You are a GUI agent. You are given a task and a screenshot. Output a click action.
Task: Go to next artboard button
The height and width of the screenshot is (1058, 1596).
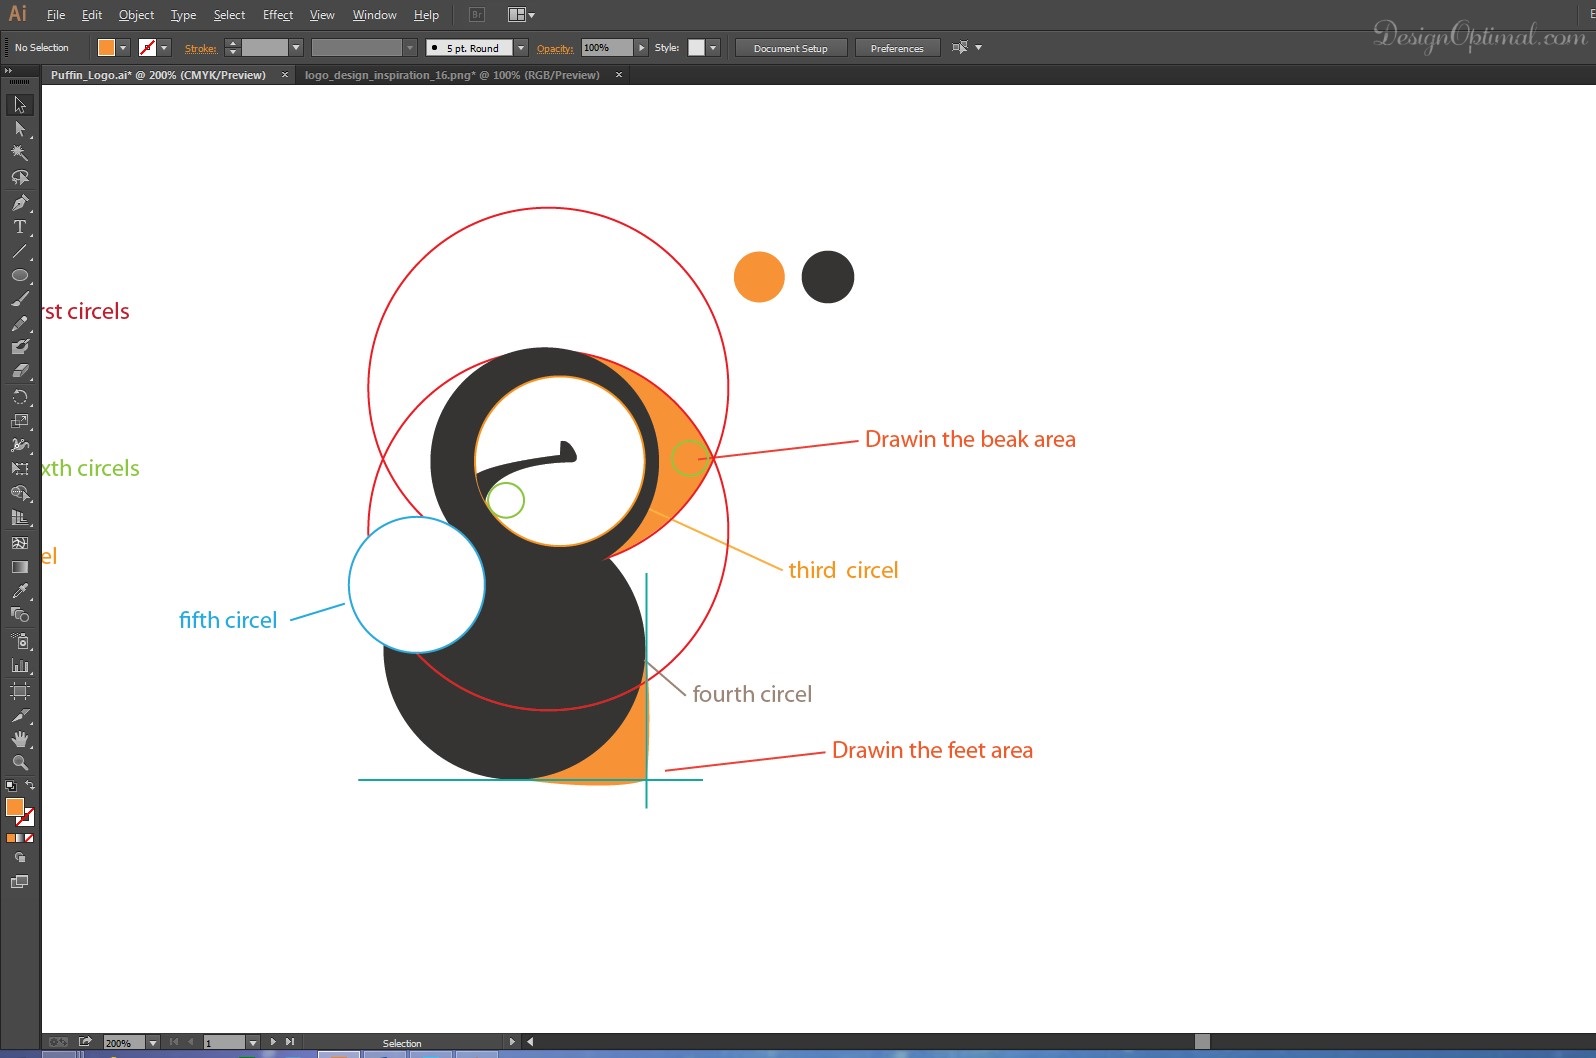(x=273, y=1042)
